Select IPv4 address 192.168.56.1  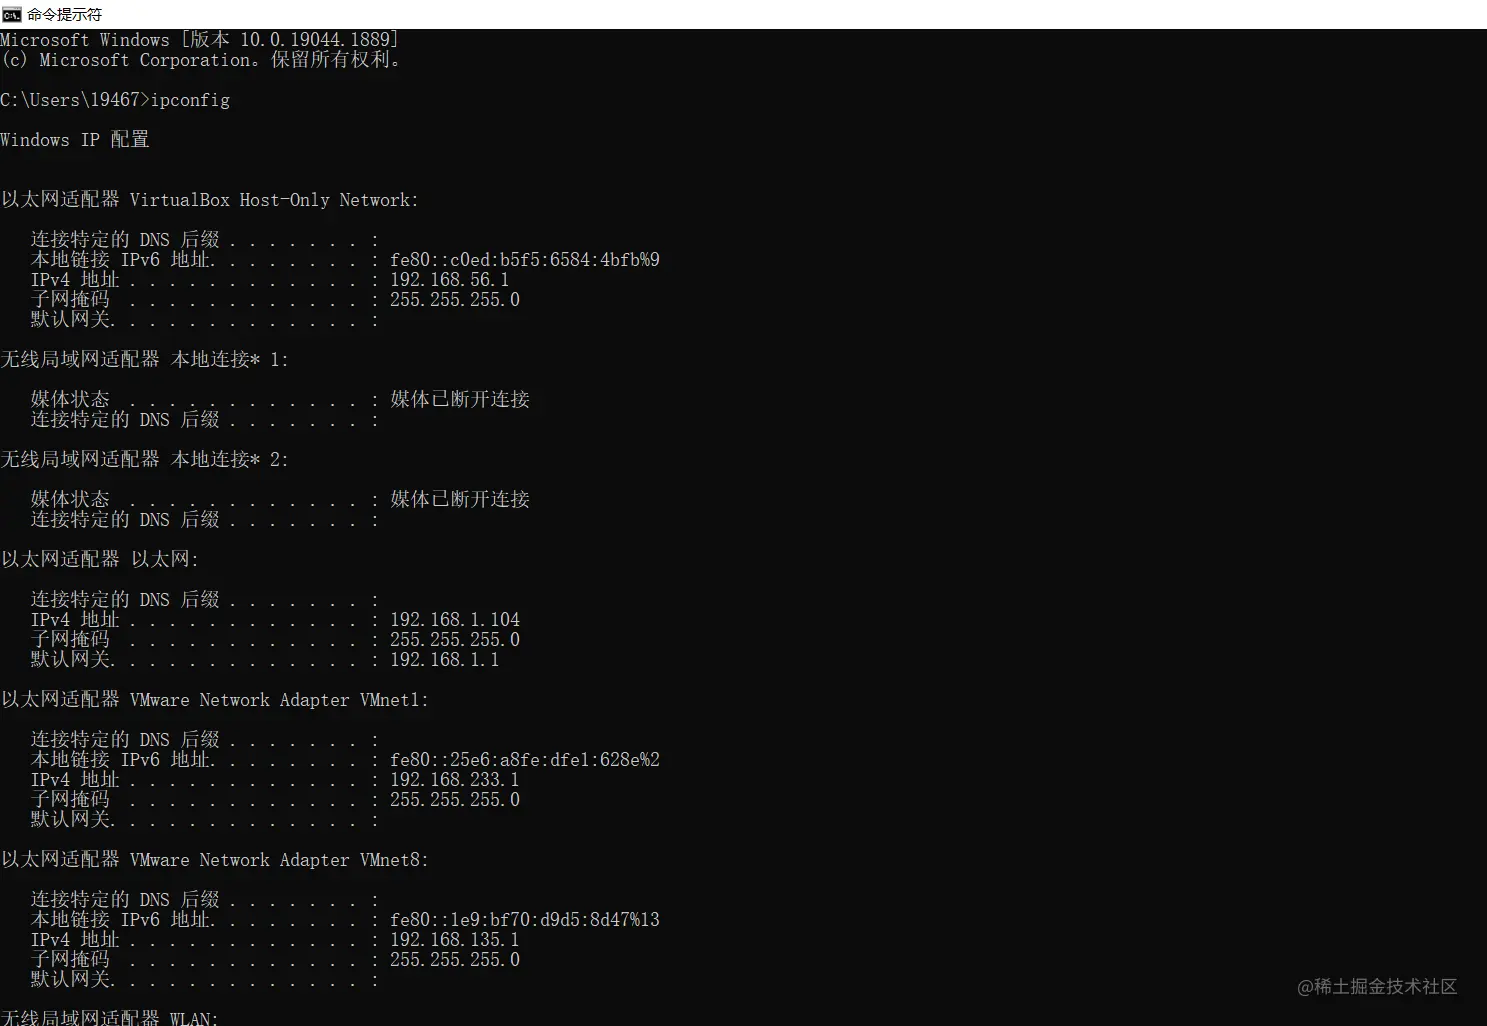click(450, 280)
